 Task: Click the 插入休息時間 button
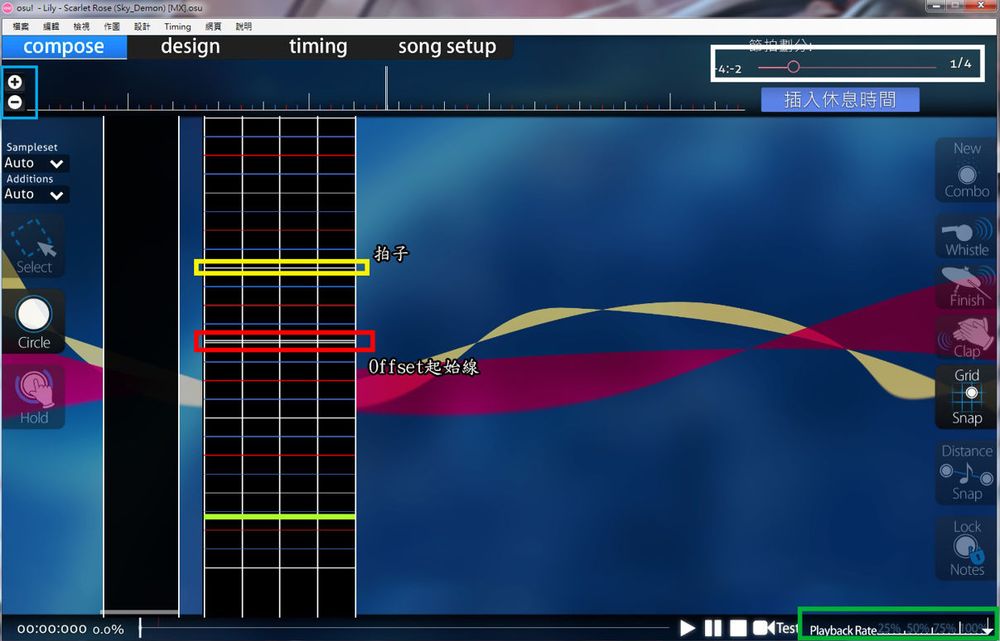tap(840, 99)
